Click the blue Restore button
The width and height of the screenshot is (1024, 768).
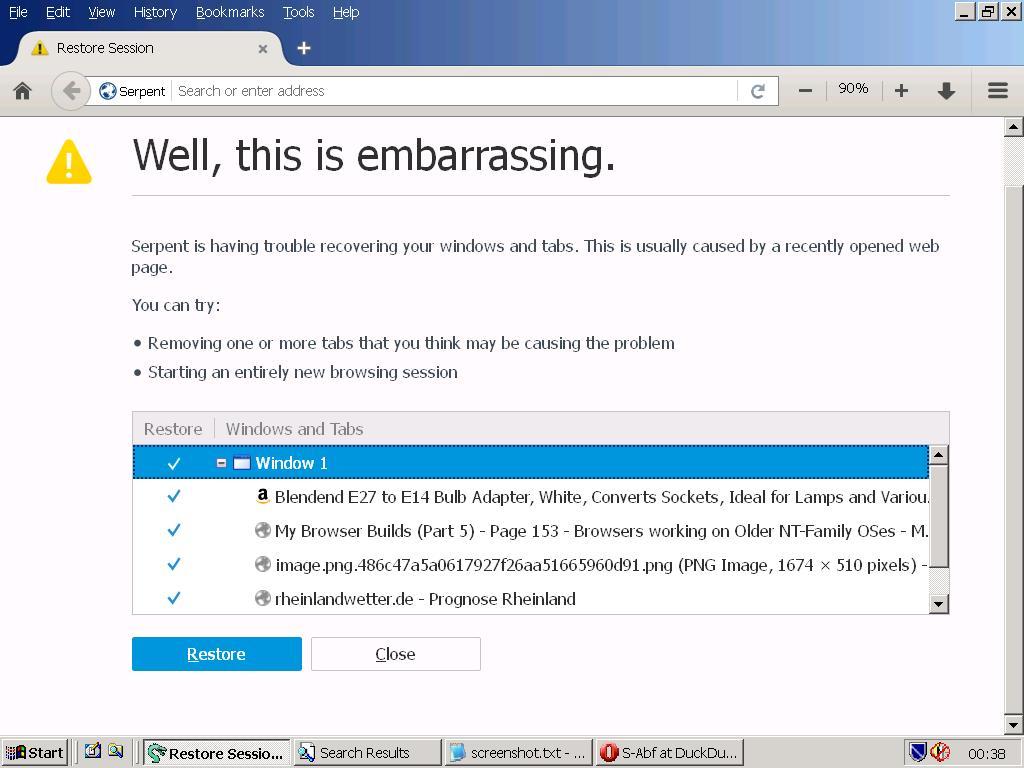click(217, 654)
